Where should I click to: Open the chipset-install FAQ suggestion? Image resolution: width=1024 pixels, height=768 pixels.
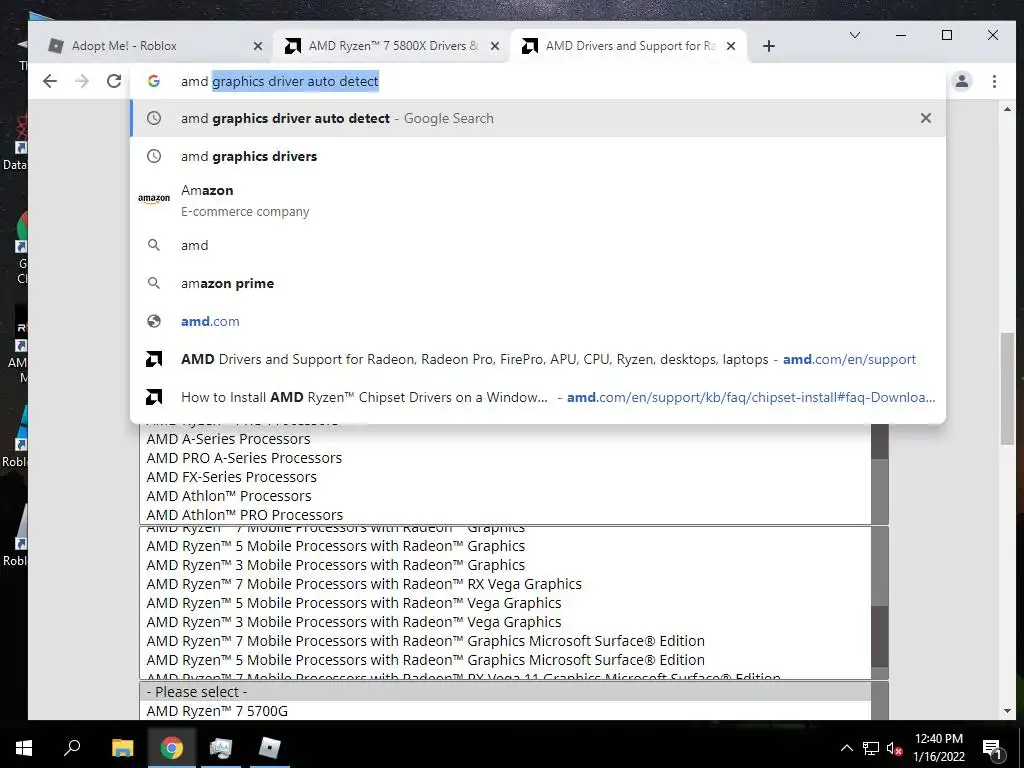click(x=538, y=397)
